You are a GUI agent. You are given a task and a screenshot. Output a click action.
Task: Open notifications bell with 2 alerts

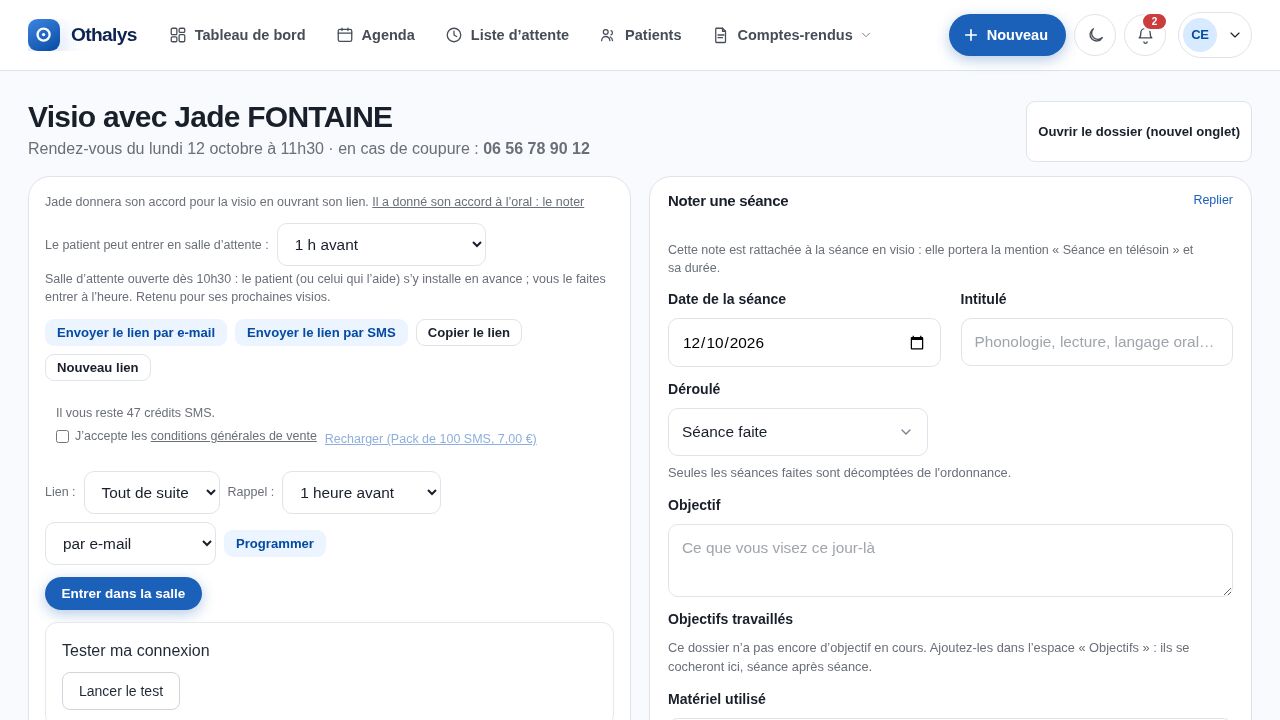pos(1145,35)
